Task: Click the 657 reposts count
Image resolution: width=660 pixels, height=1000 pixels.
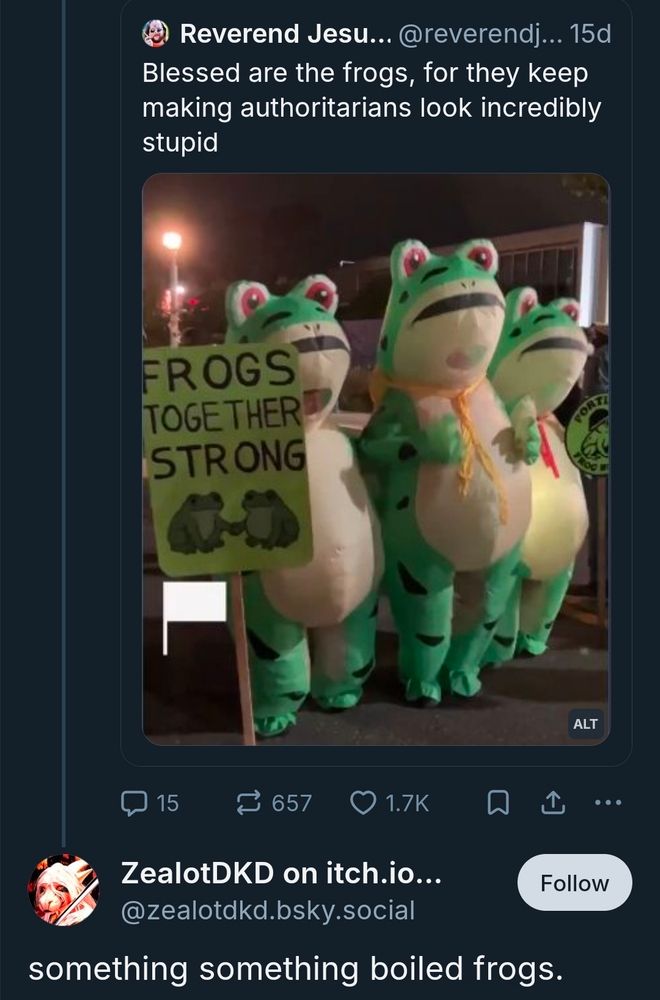Action: 292,803
